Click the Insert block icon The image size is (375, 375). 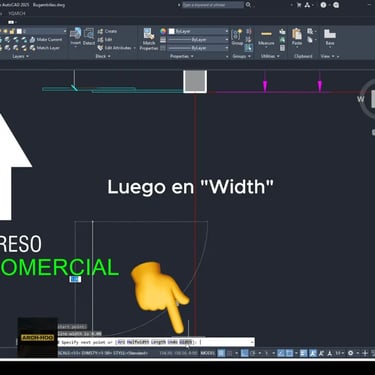76,34
